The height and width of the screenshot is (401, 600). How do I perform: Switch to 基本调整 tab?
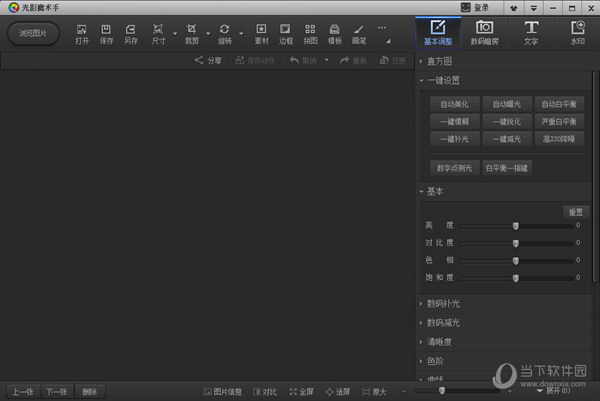(x=438, y=33)
